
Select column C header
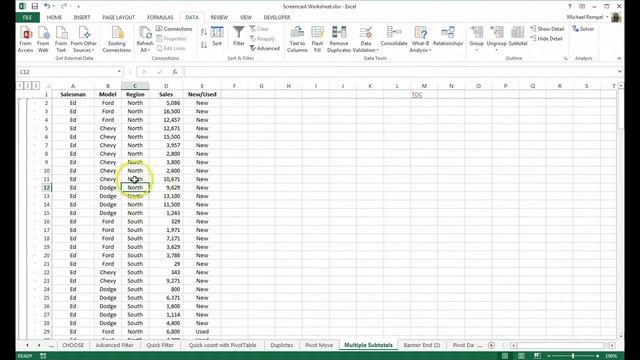[135, 86]
